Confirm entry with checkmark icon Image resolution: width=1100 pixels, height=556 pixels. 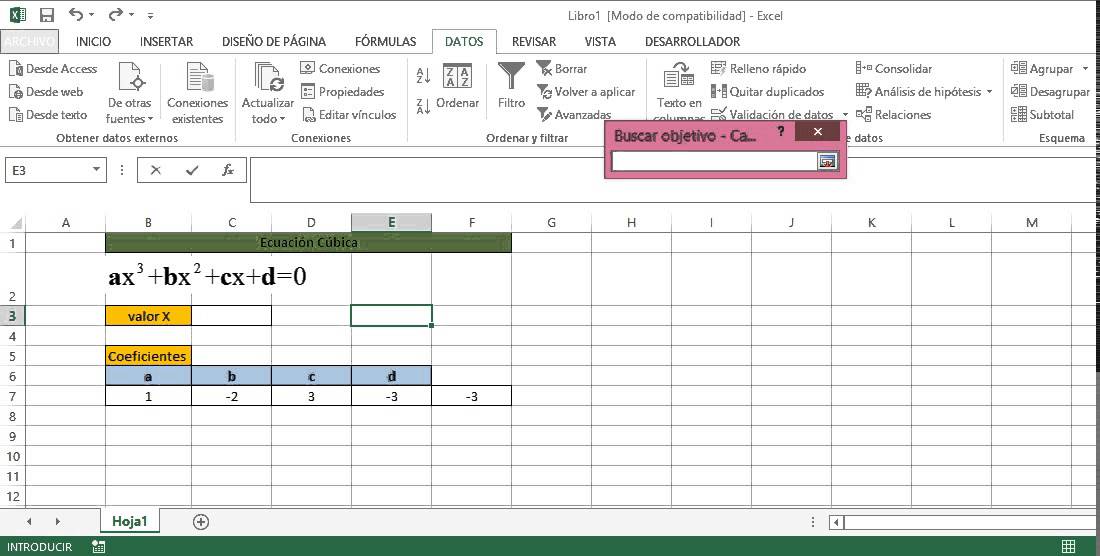click(192, 170)
